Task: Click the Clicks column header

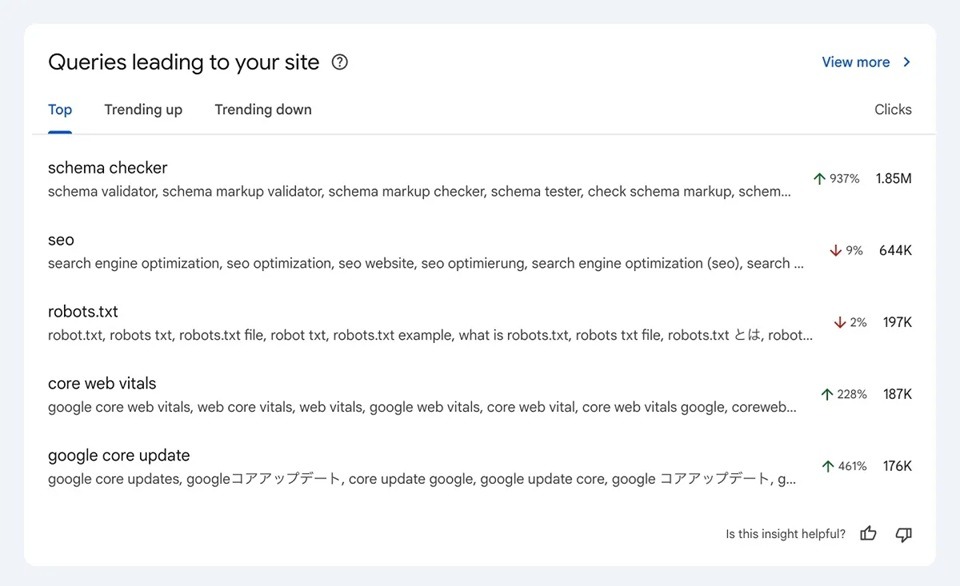Action: 893,110
